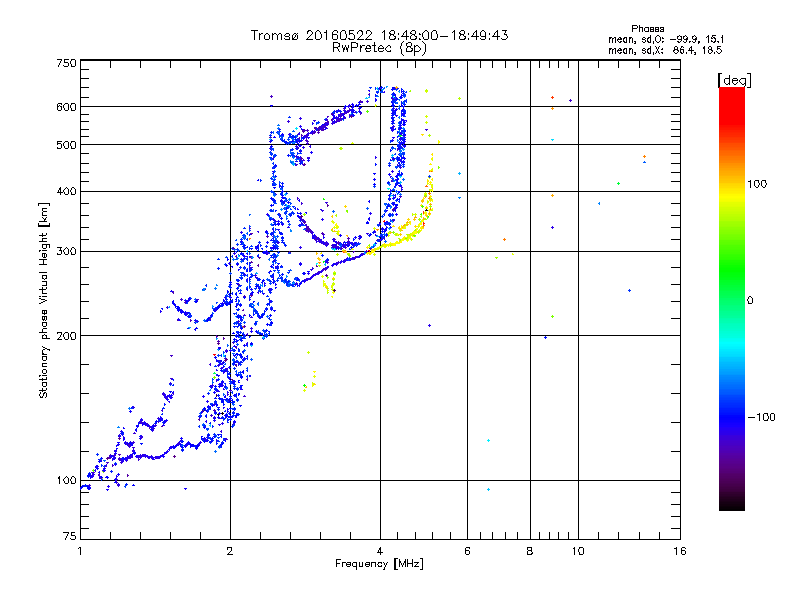Viewport: 800px width, 600px height.
Task: Click the phase colorbar scale
Action: 732,298
